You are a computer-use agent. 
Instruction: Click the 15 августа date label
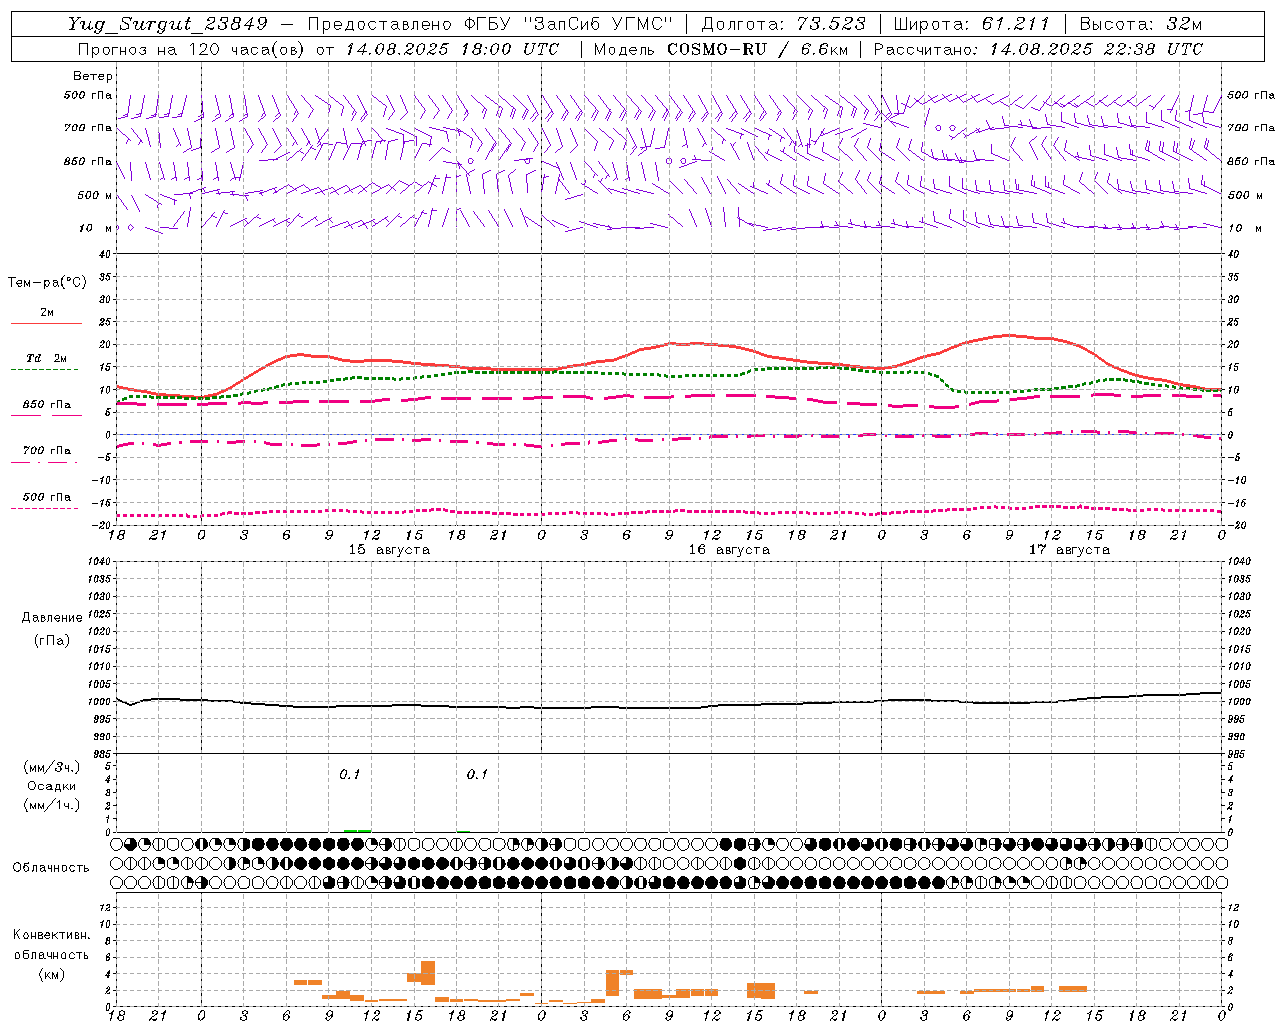(x=389, y=550)
